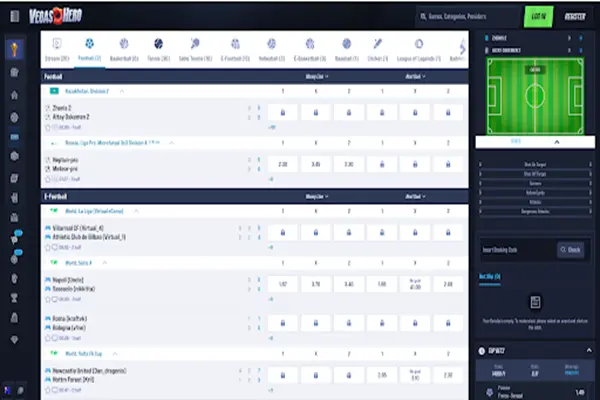
Task: Collapse the Russia Liga Pro league section
Action: [x=171, y=143]
